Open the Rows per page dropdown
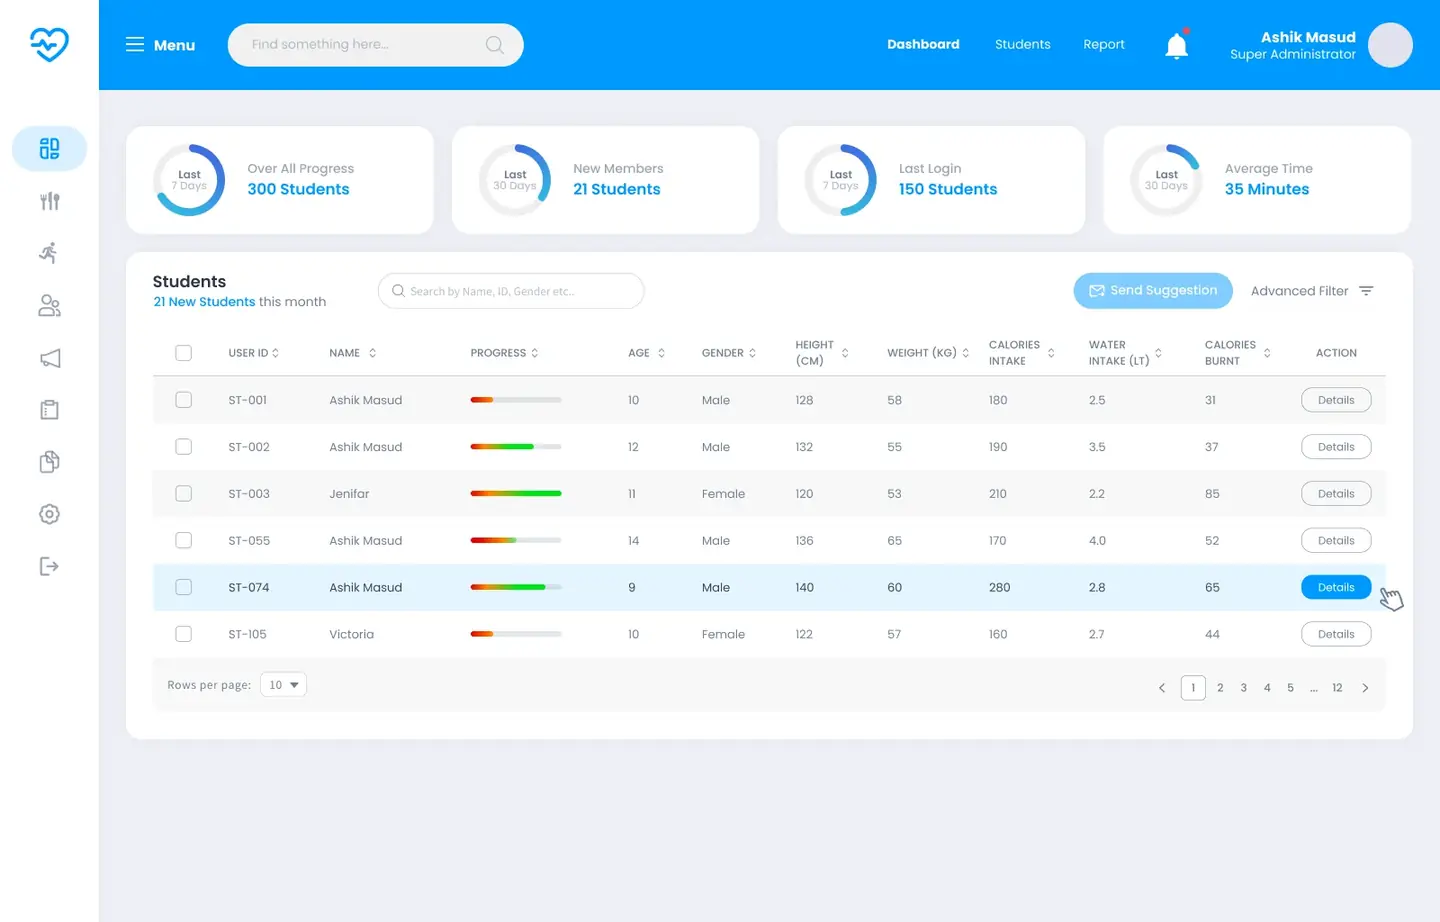1440x922 pixels. [x=283, y=685]
